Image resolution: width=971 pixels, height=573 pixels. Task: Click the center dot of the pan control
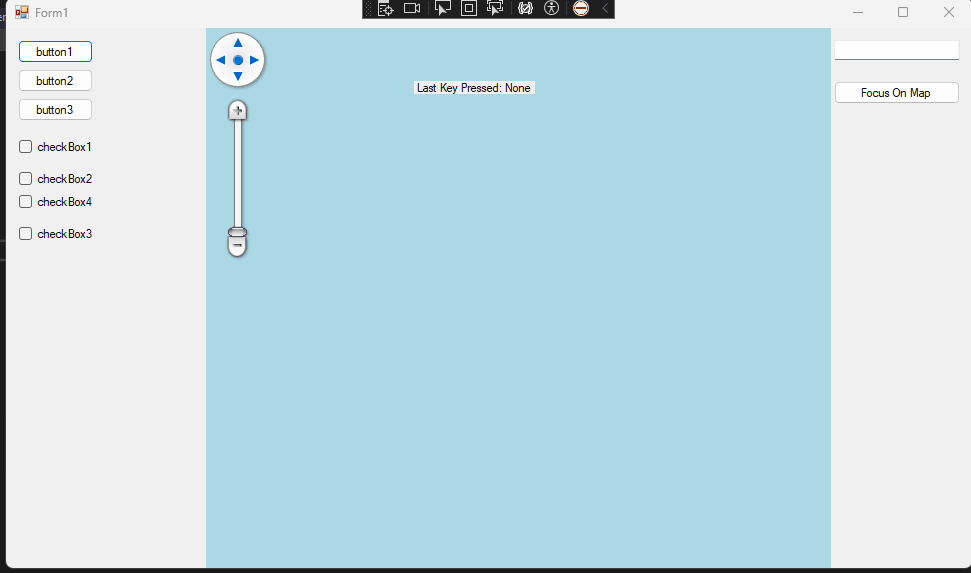coord(238,60)
